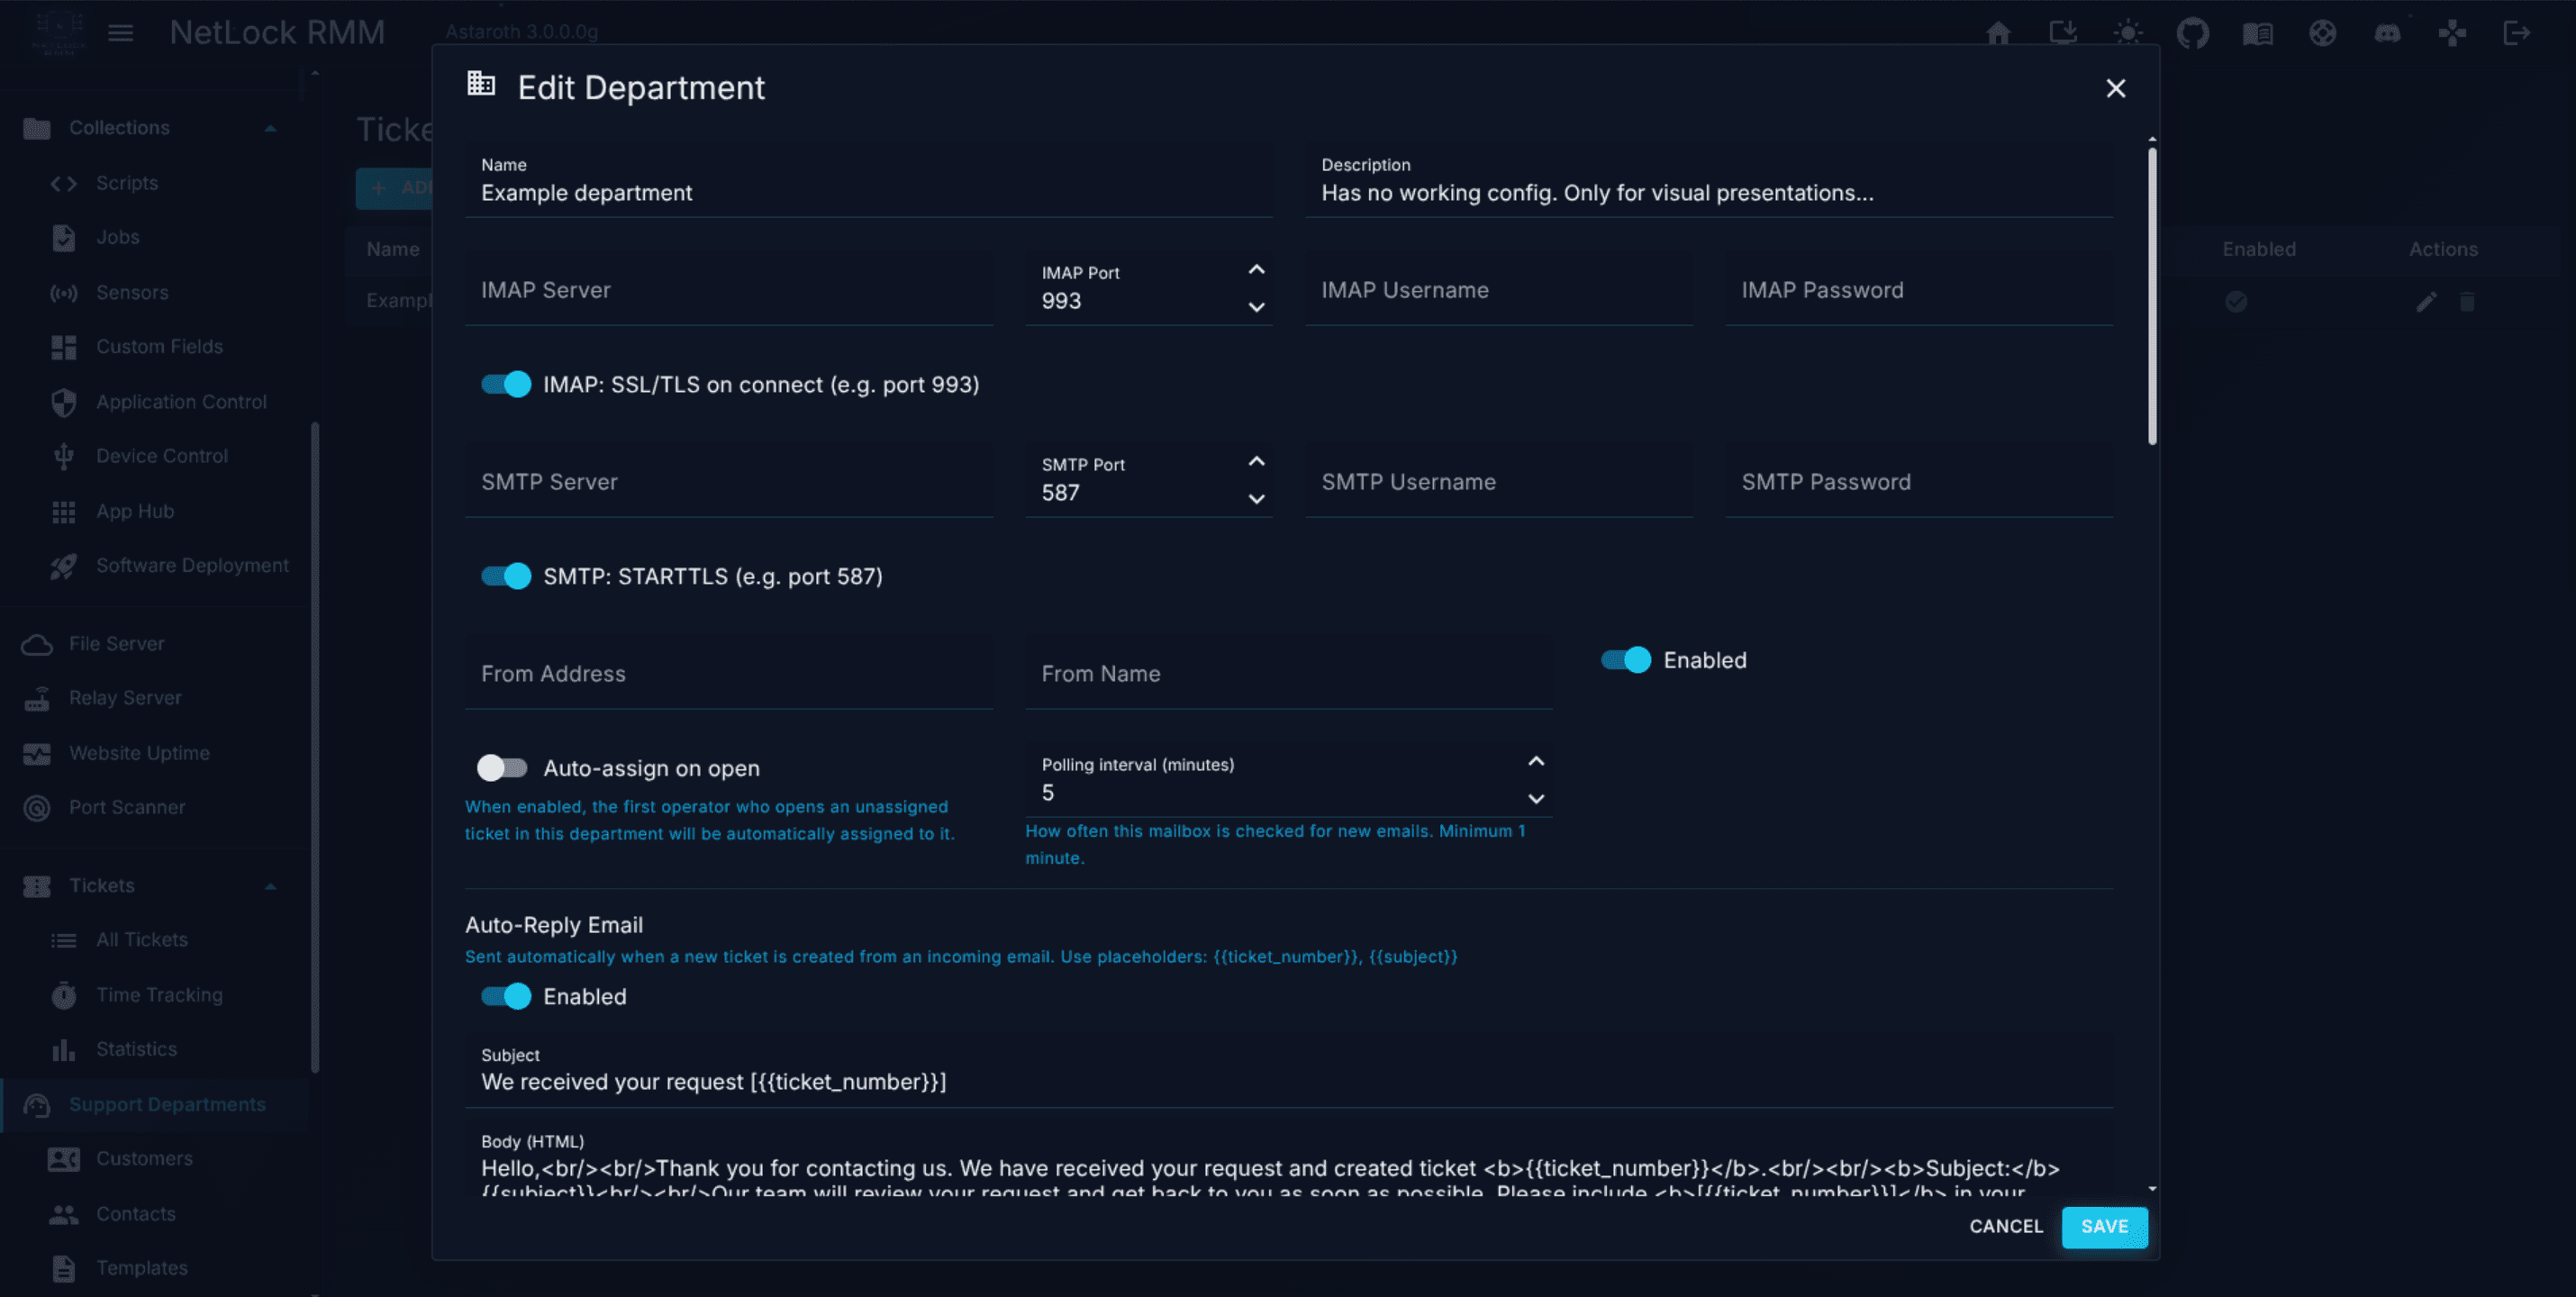Toggle the Auto-Reply Email Enabled switch
2576x1297 pixels.
[505, 996]
